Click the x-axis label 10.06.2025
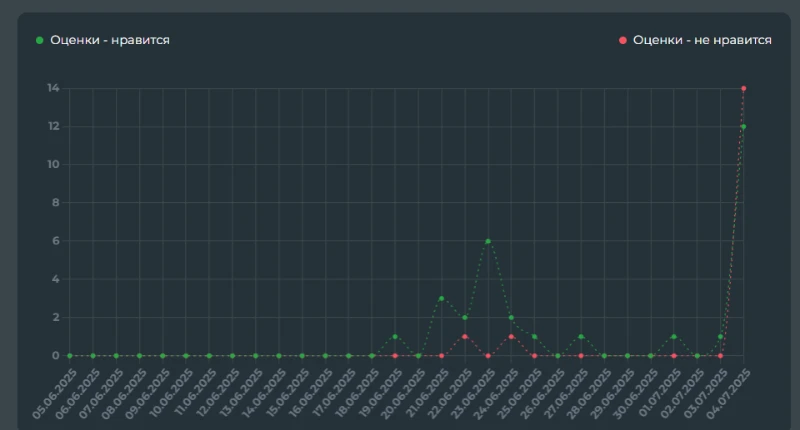800x430 pixels. (171, 394)
